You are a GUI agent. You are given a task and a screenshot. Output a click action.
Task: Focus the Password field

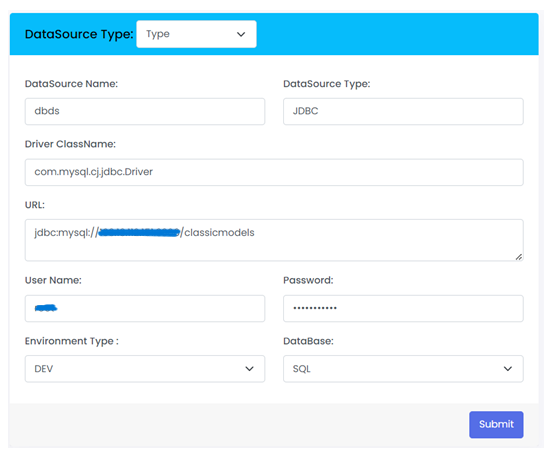pos(403,308)
